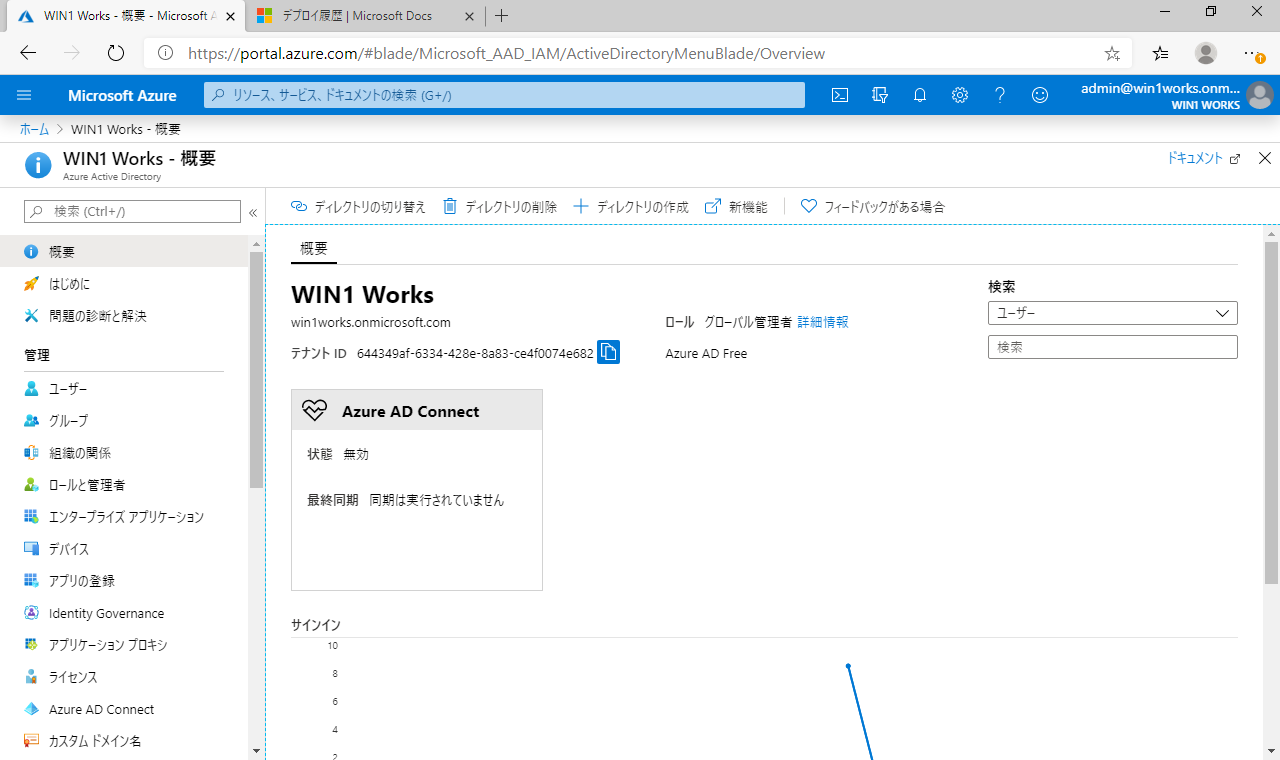Open the browser profile icon

(1206, 53)
